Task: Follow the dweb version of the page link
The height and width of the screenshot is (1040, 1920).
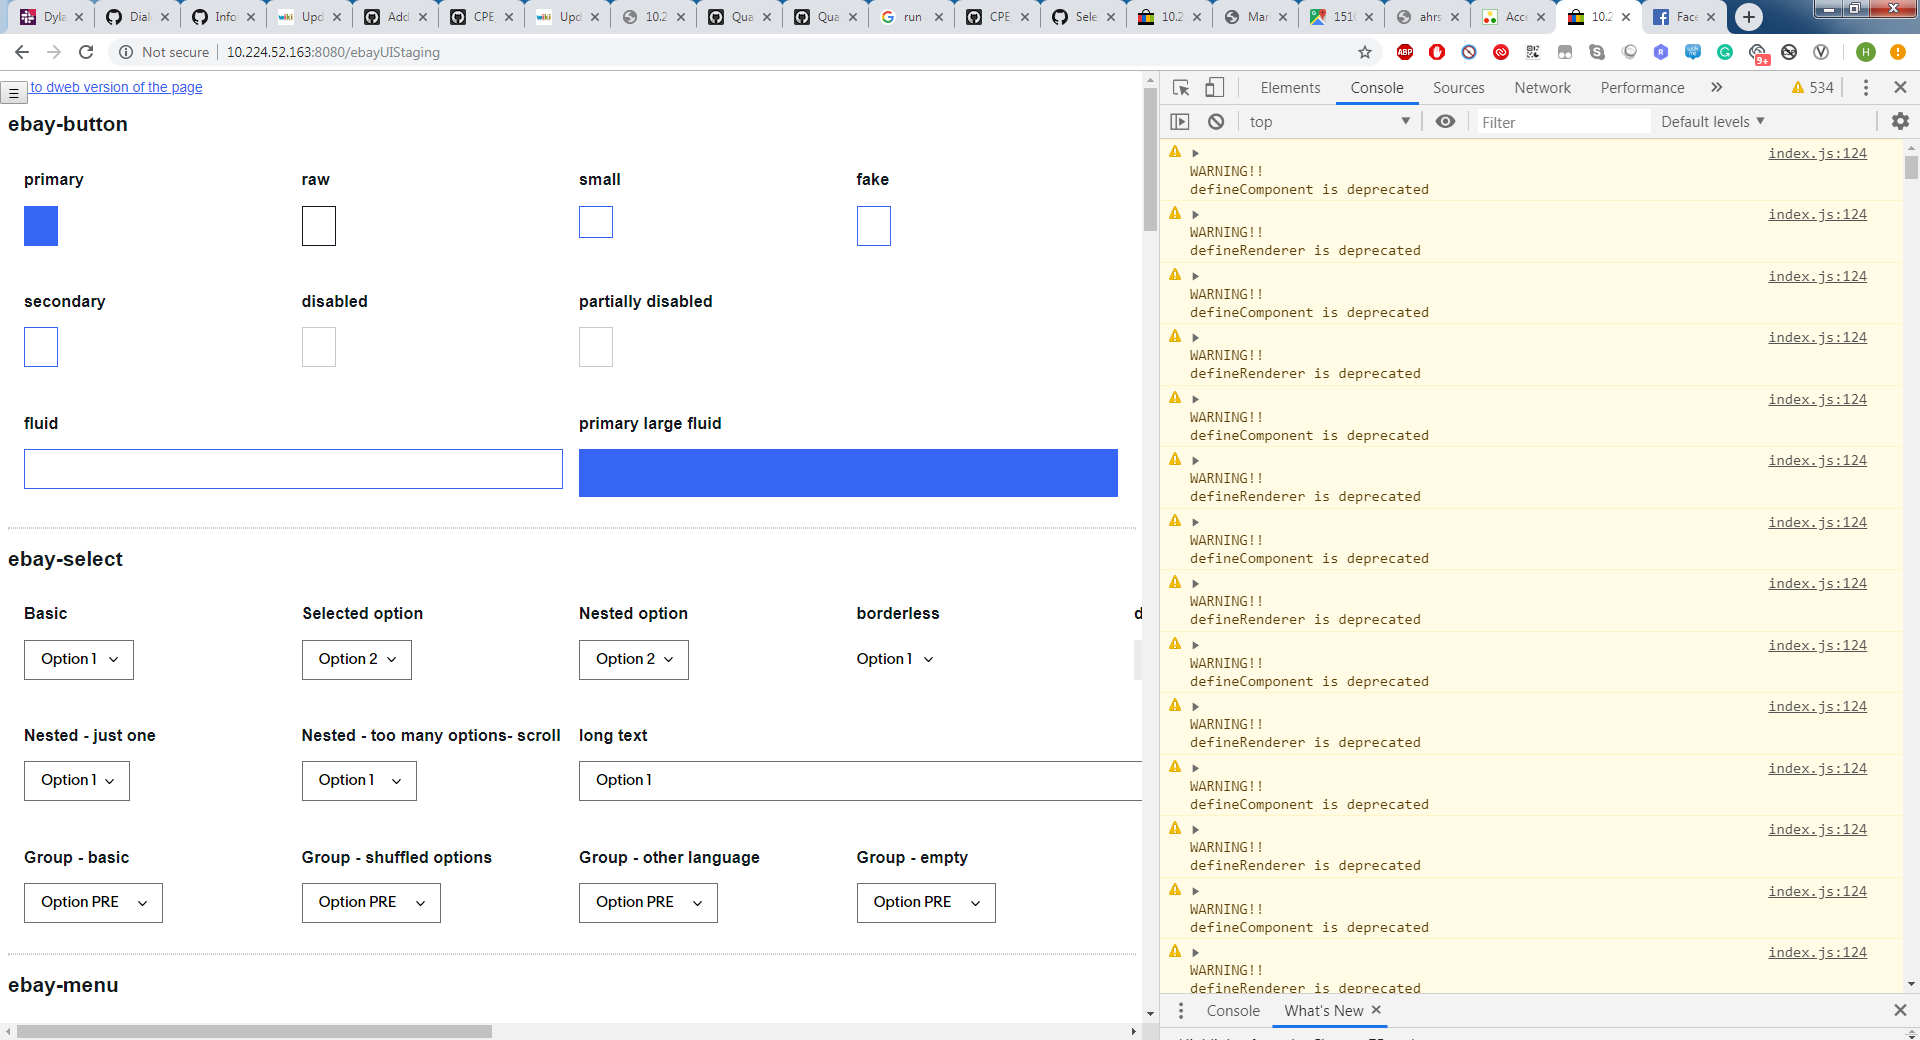Action: [115, 87]
